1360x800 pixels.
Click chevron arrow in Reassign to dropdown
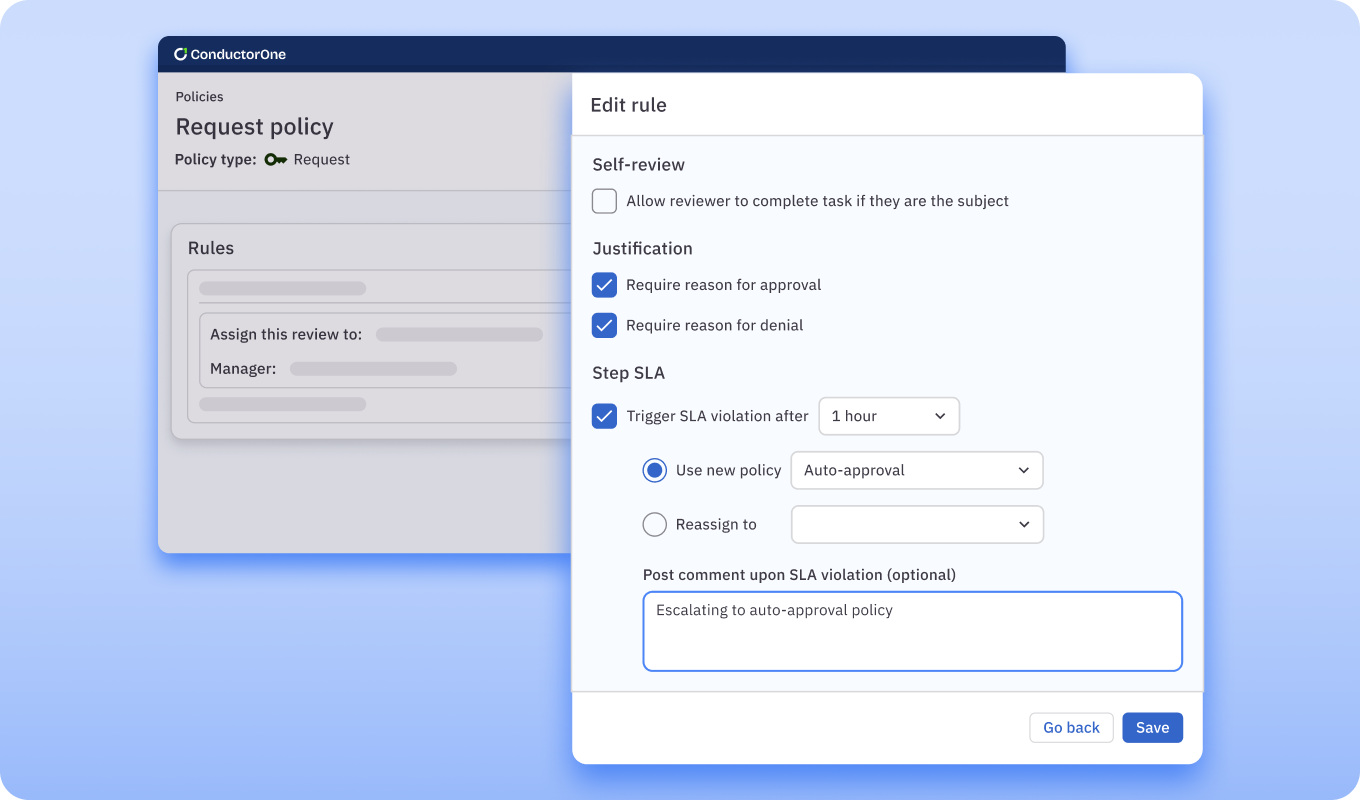coord(1023,524)
